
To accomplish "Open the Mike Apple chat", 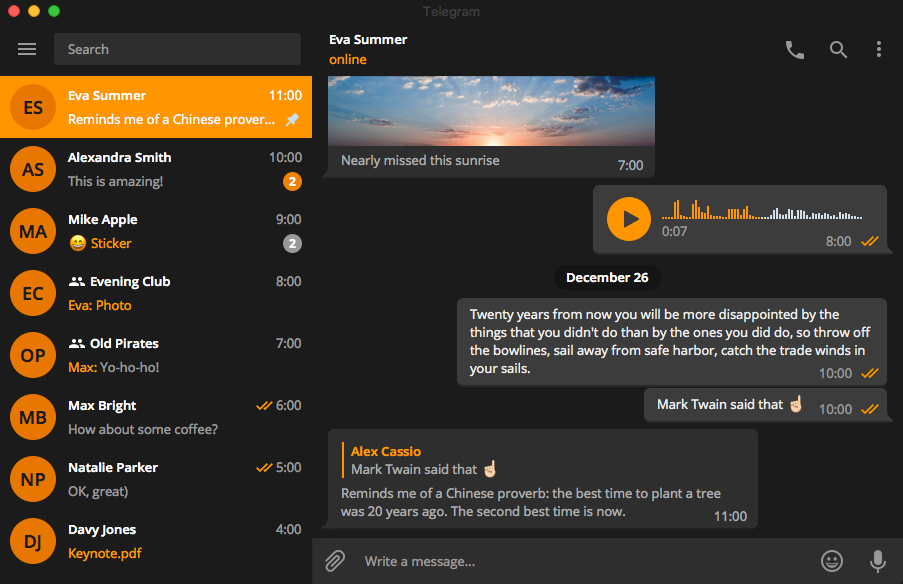I will coord(156,232).
